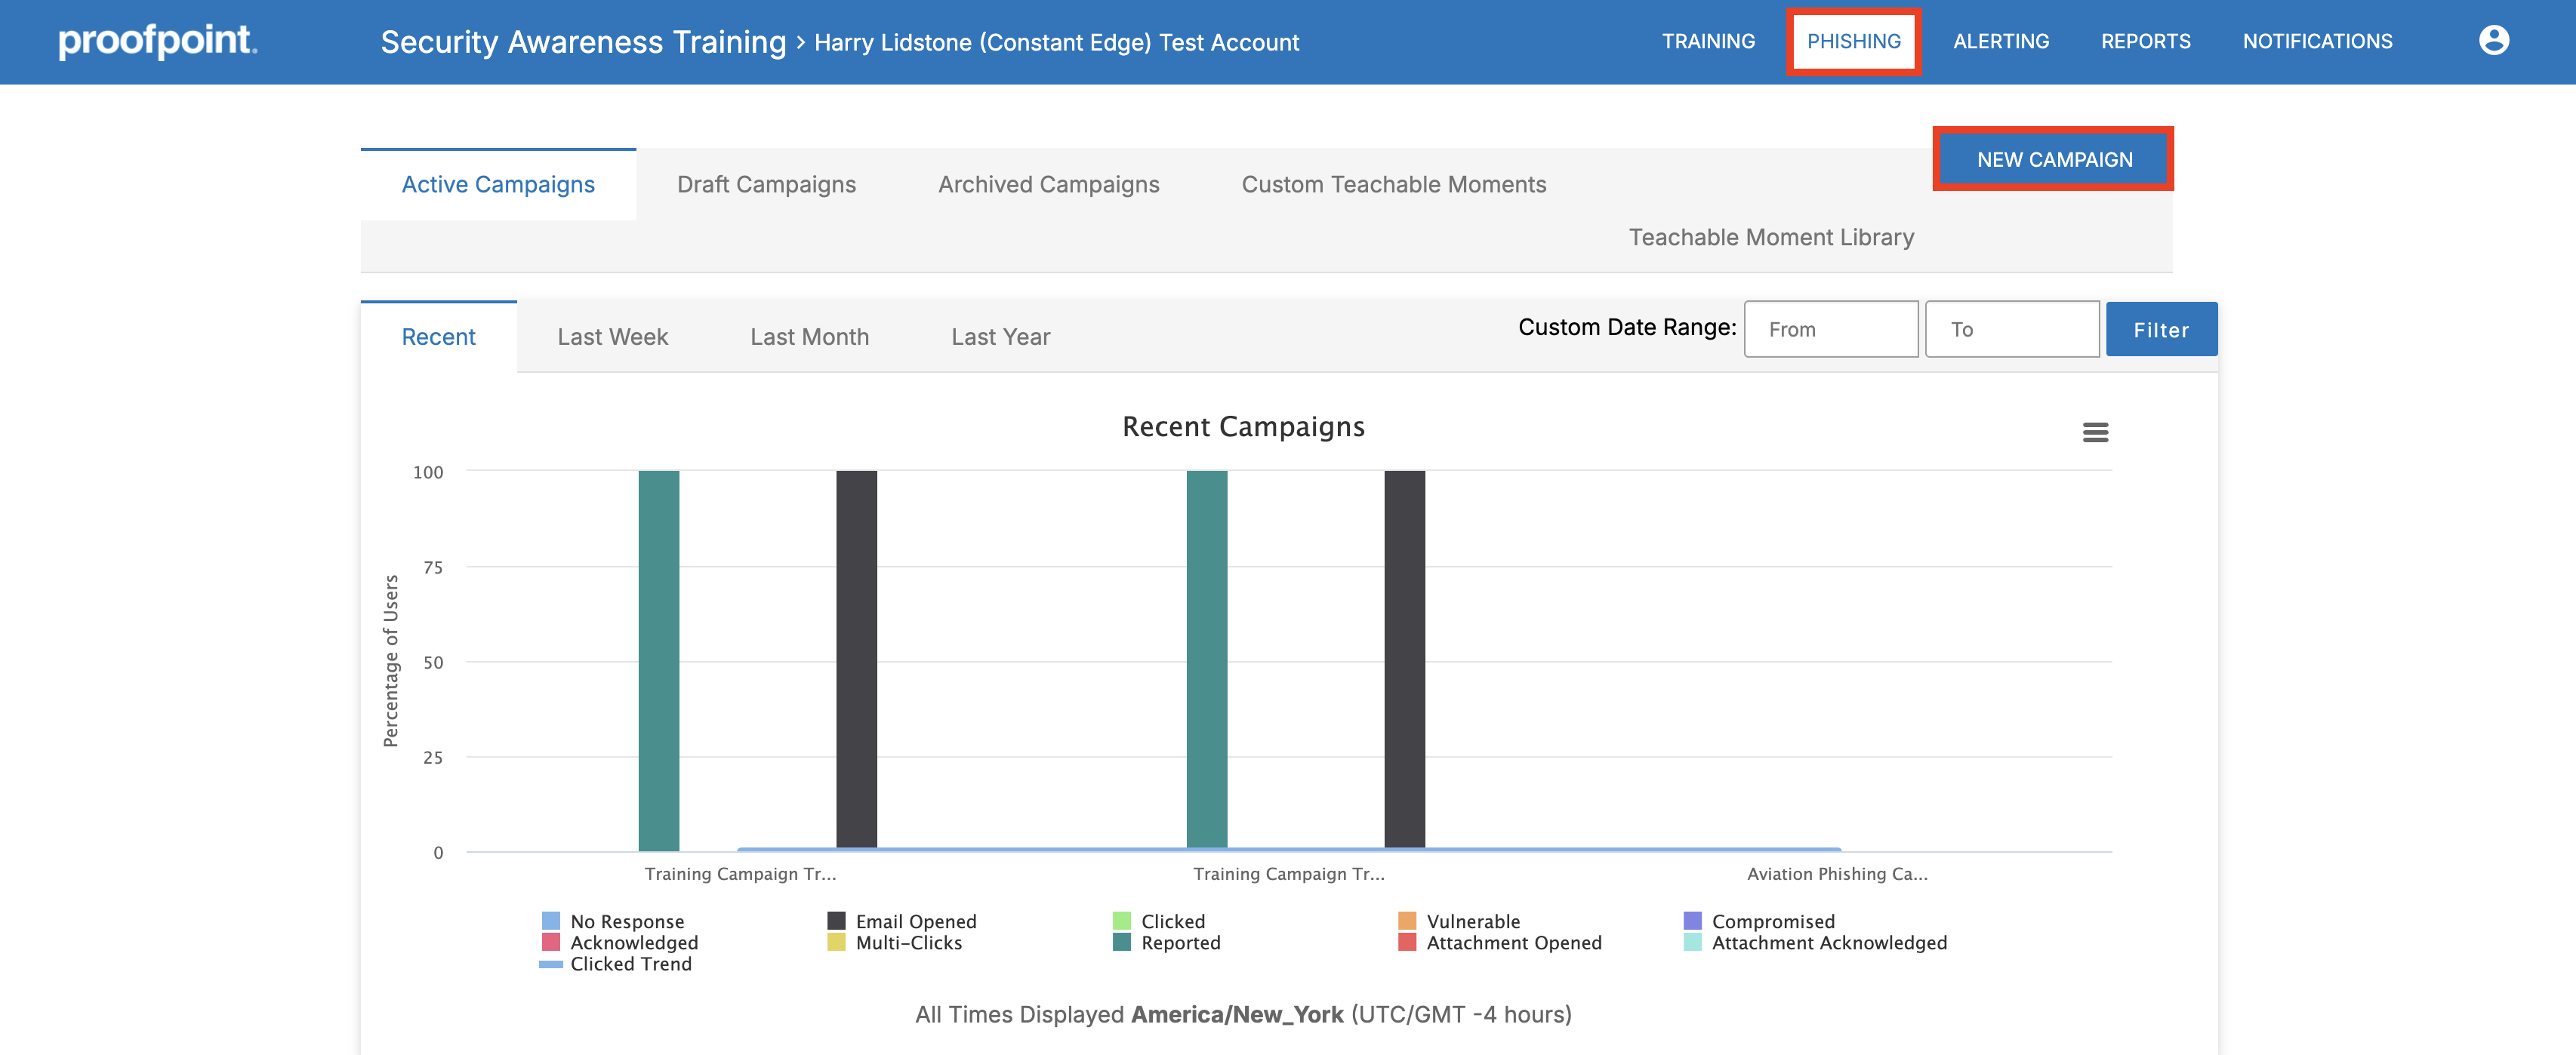This screenshot has width=2576, height=1055.
Task: Click the first Reported teal bar
Action: coord(658,660)
